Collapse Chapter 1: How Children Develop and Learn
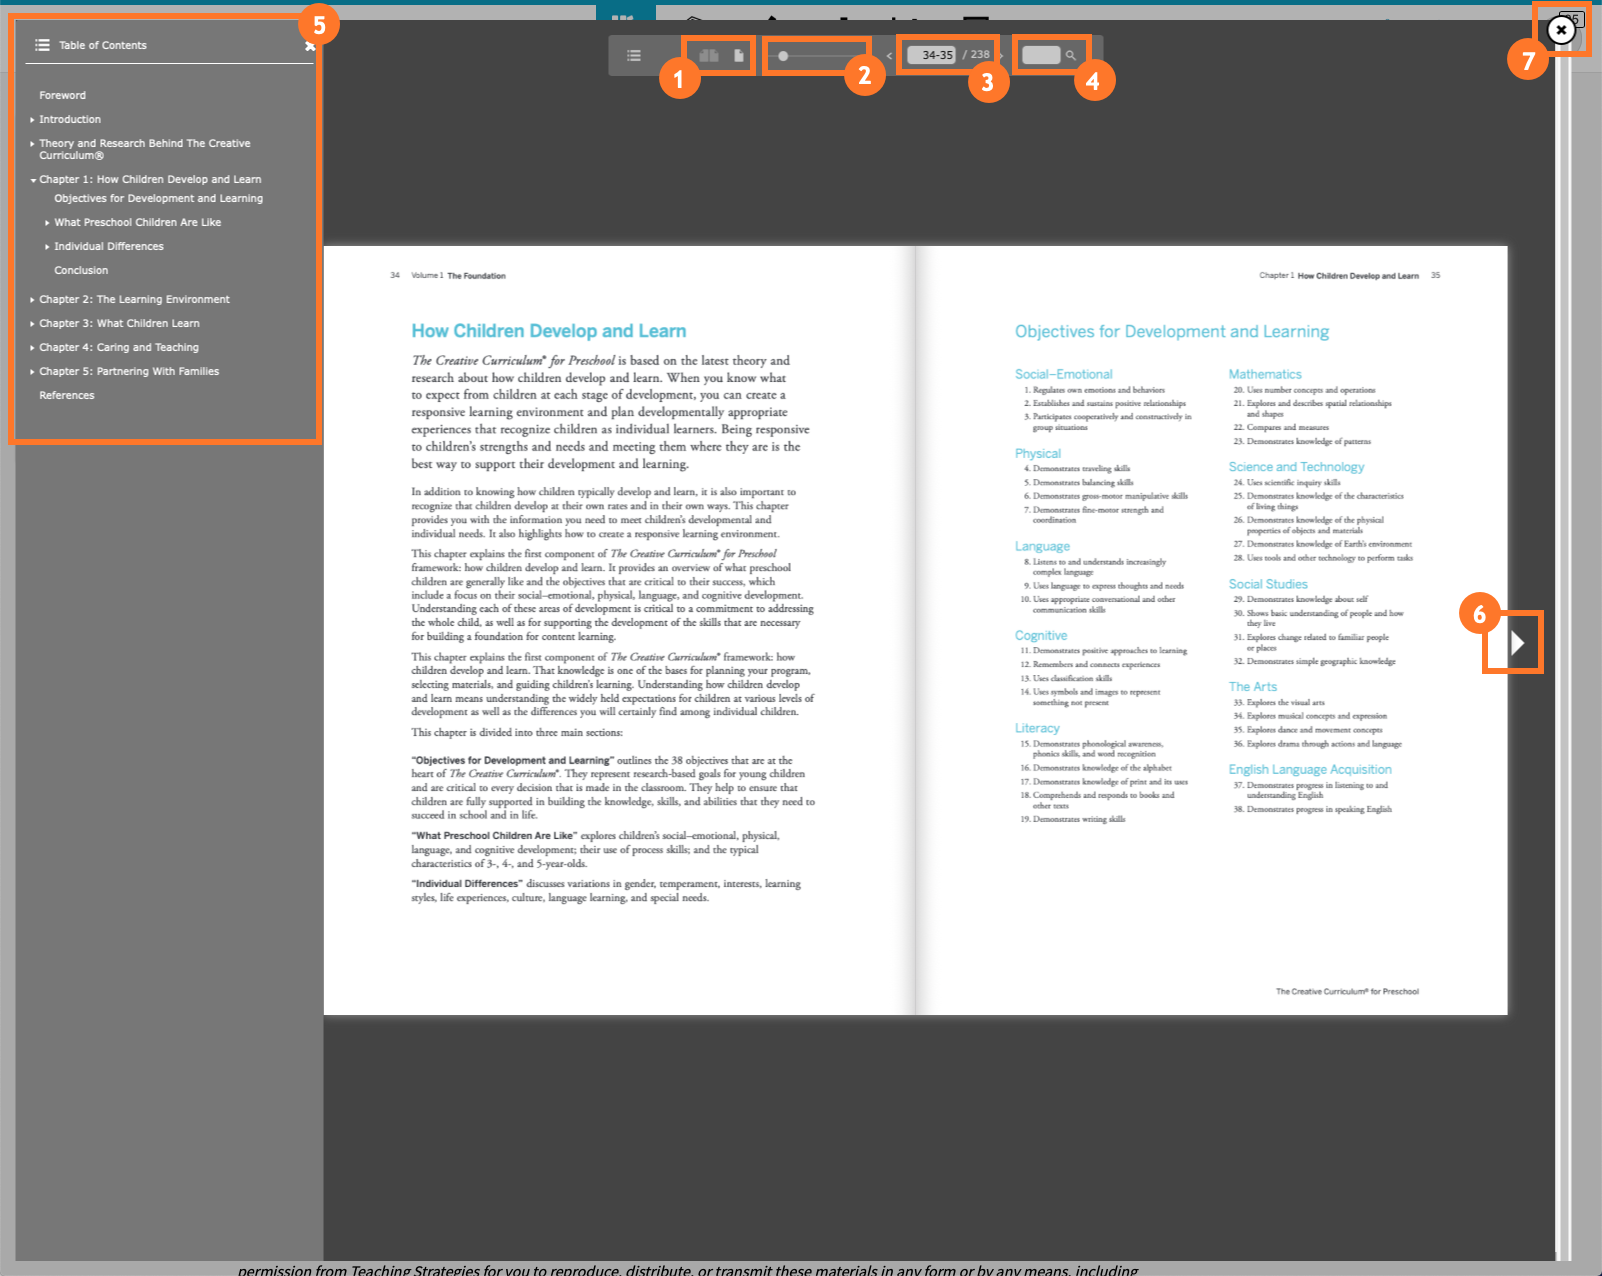The height and width of the screenshot is (1276, 1602). [32, 180]
